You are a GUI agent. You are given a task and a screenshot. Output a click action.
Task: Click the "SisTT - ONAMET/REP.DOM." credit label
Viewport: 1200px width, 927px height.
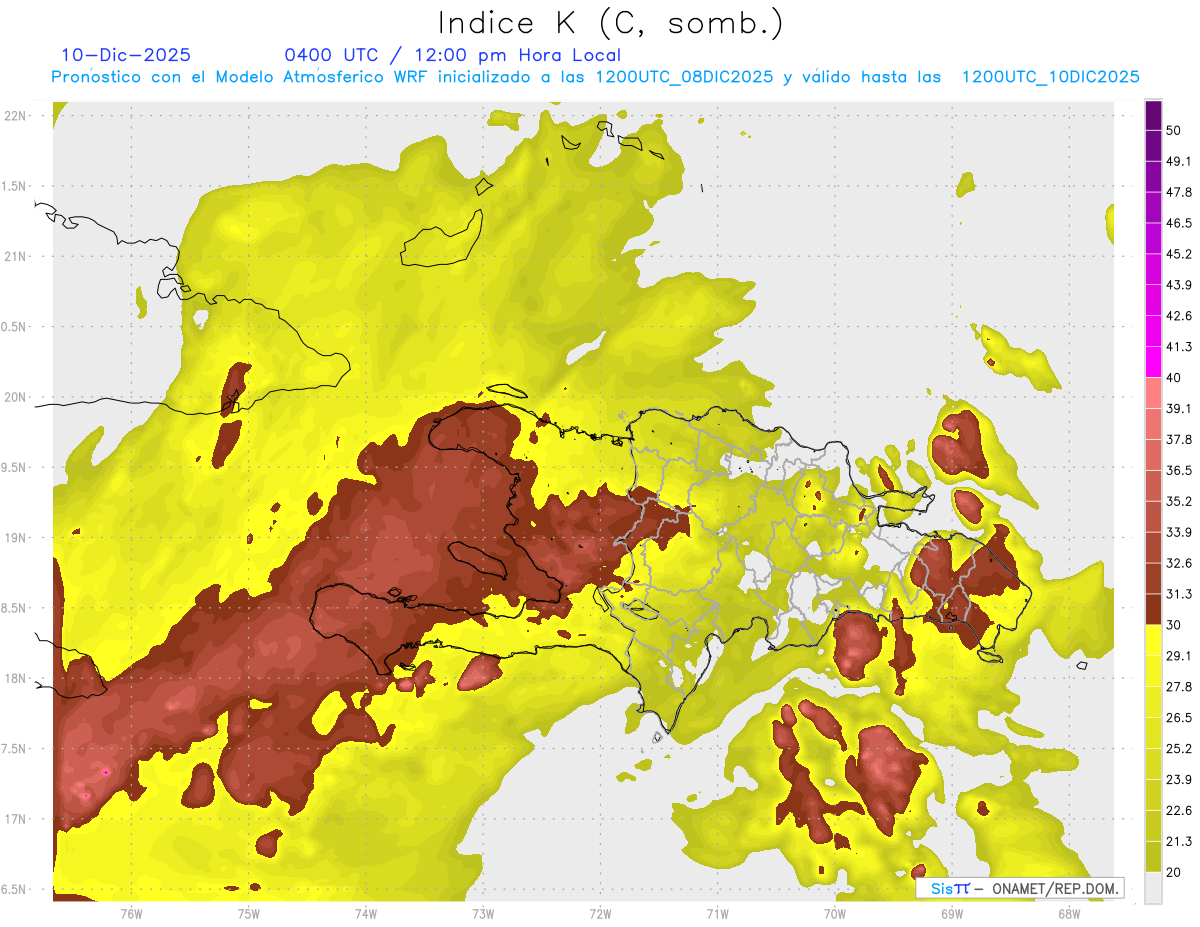pyautogui.click(x=1021, y=888)
